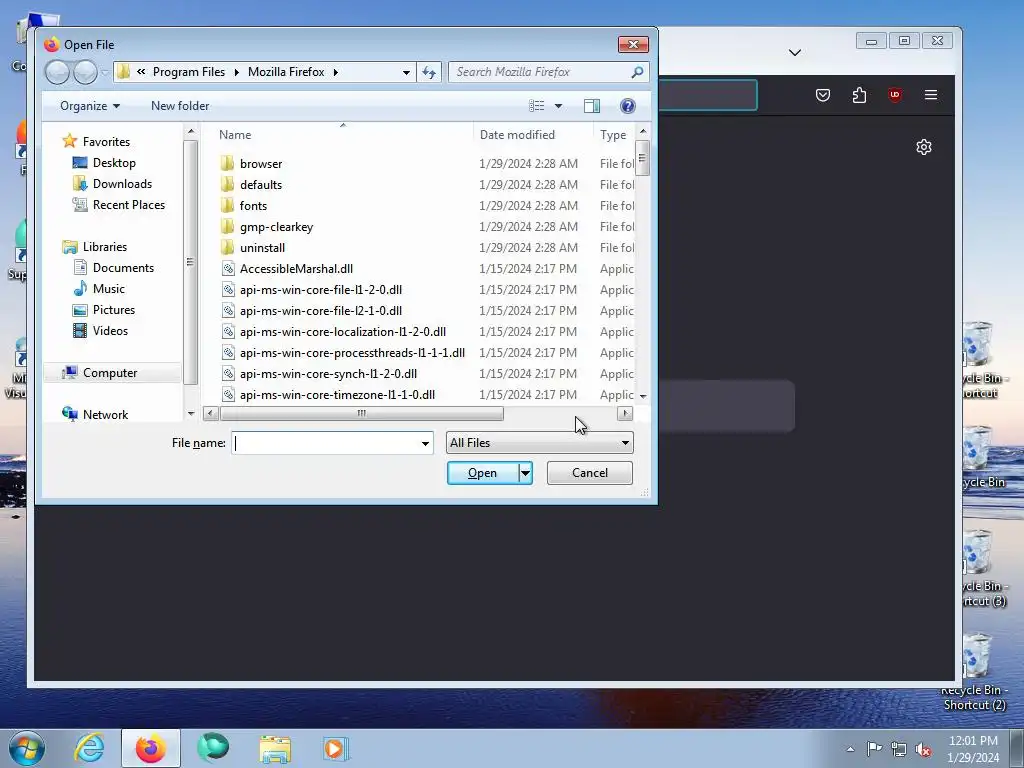Open the Organize dropdown menu
This screenshot has width=1024, height=768.
[90, 106]
